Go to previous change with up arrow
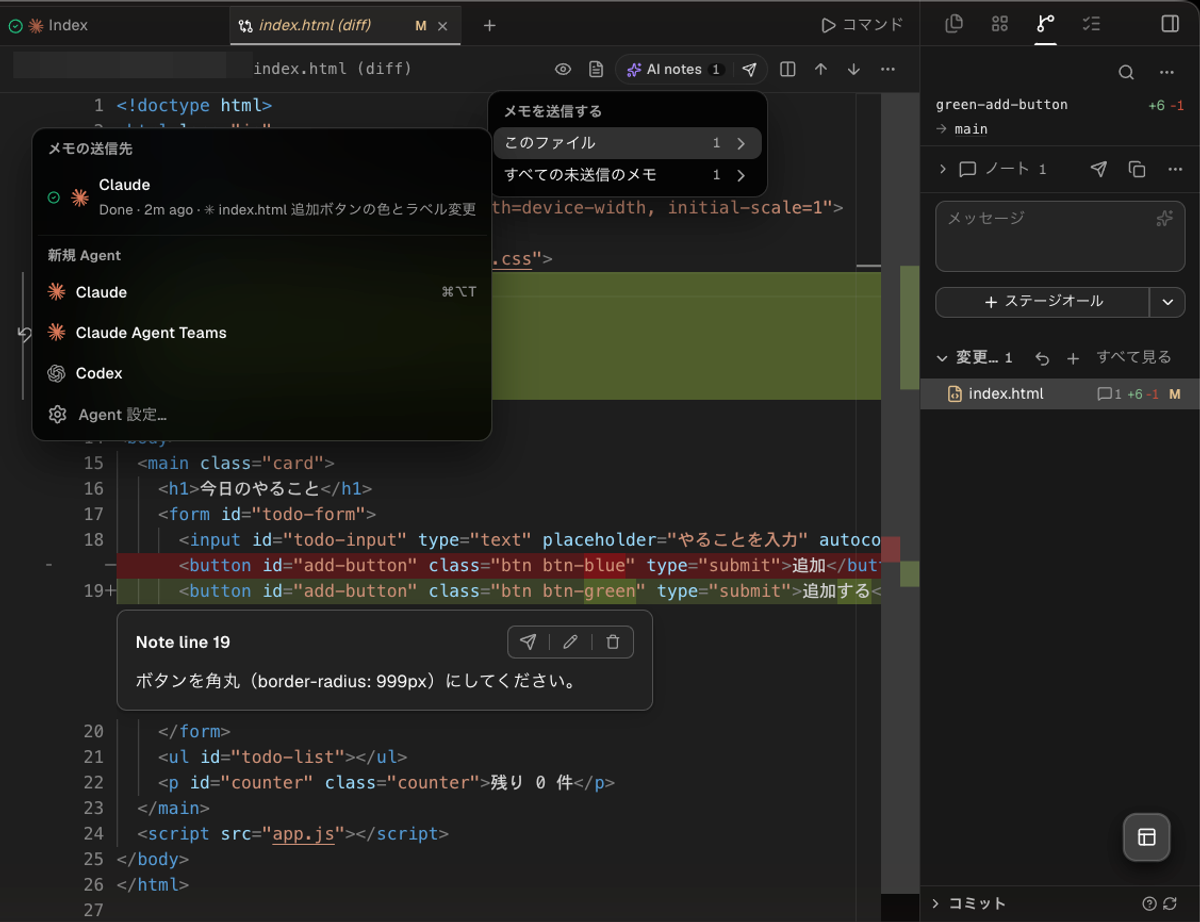Viewport: 1200px width, 922px height. pyautogui.click(x=821, y=69)
